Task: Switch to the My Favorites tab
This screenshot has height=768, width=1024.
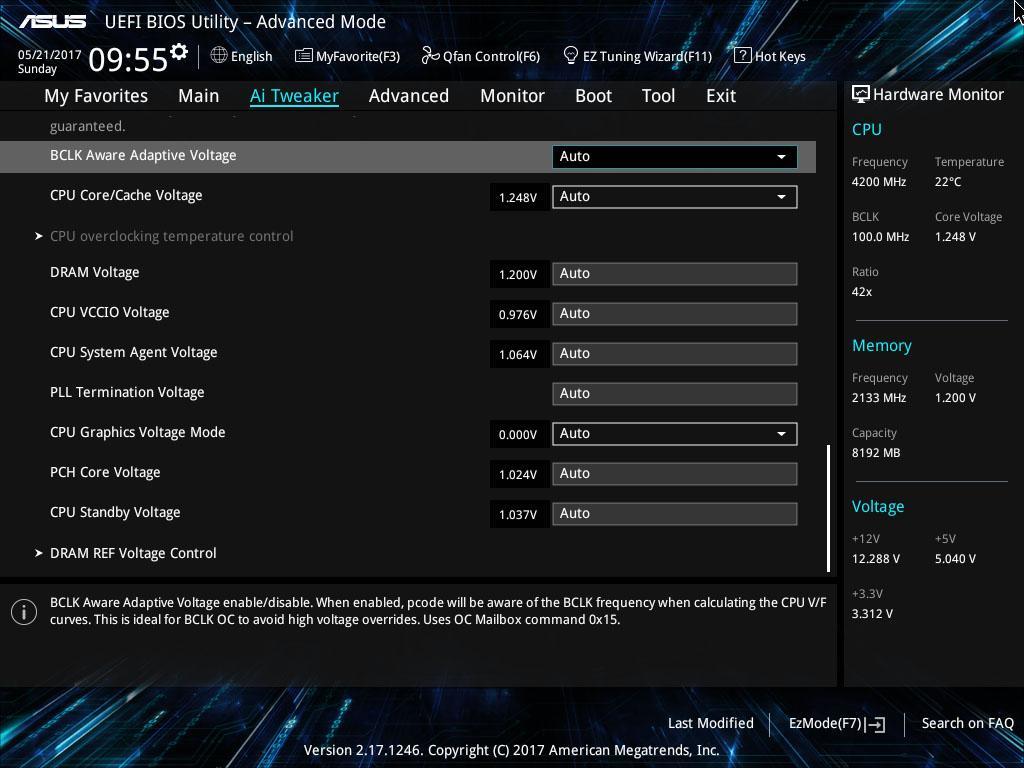Action: pos(96,96)
